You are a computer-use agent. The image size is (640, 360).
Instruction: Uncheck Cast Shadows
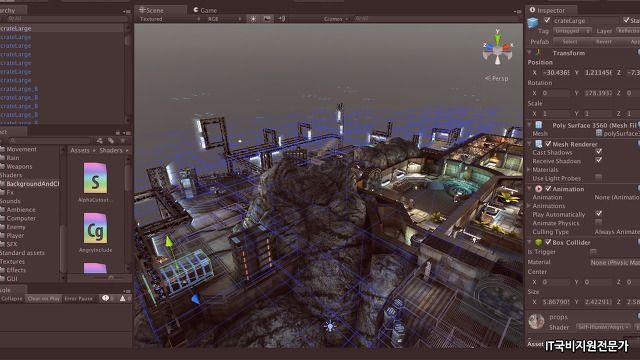coord(599,152)
